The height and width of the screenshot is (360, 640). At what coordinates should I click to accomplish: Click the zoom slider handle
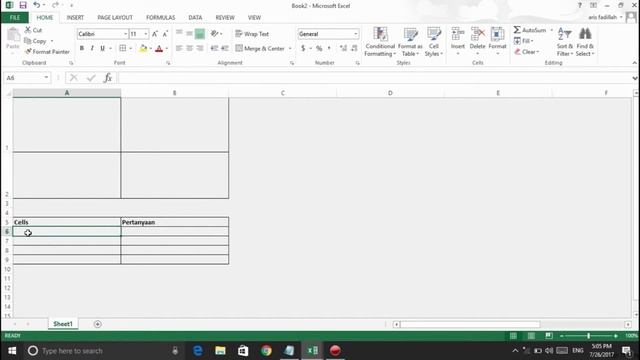pos(588,336)
